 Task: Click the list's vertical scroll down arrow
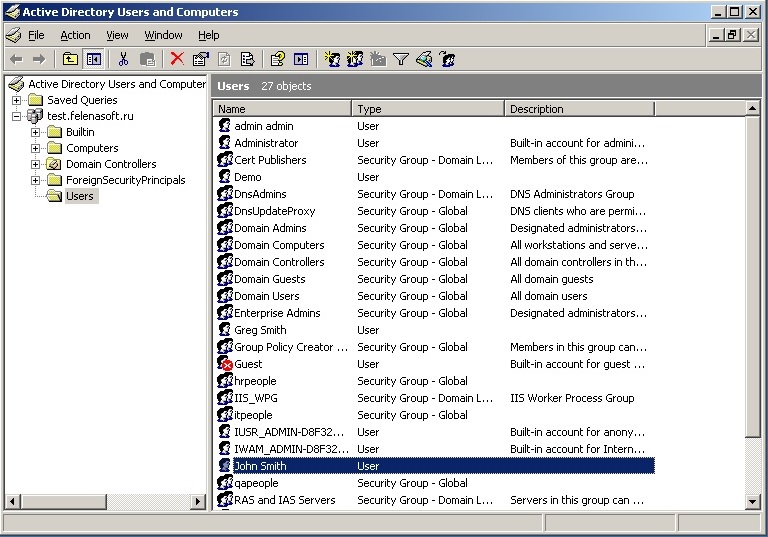[753, 501]
